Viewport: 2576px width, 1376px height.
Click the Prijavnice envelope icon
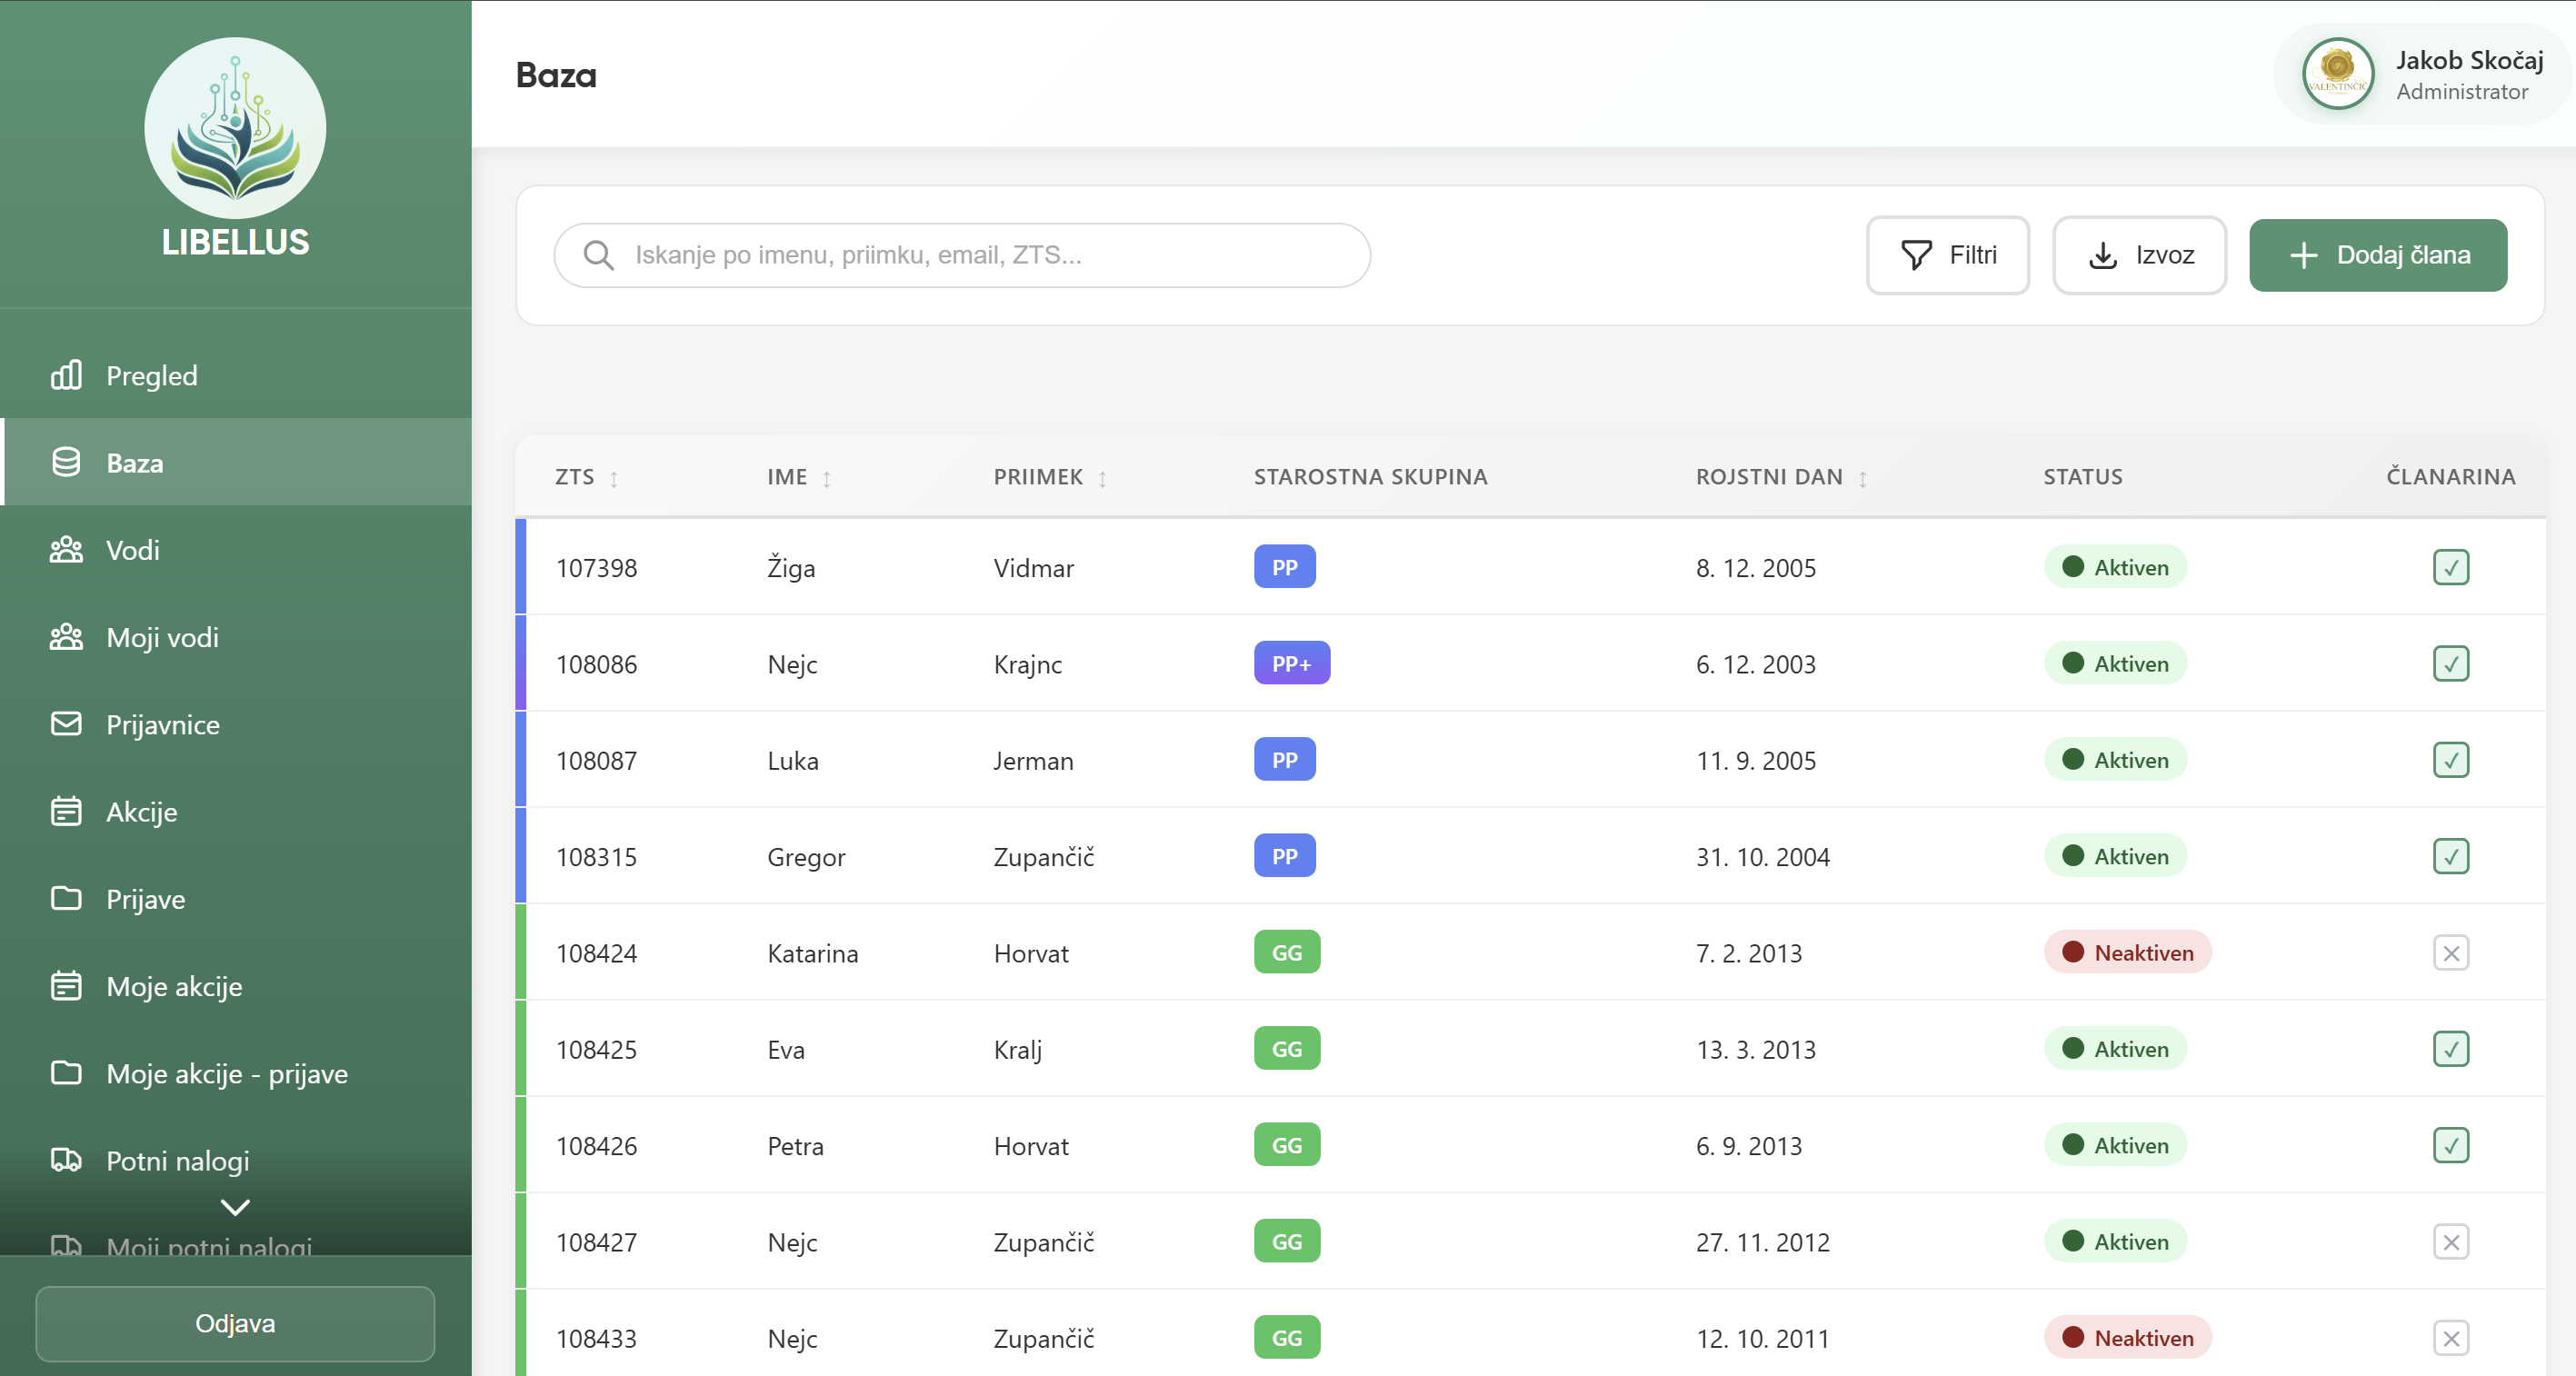click(x=66, y=724)
